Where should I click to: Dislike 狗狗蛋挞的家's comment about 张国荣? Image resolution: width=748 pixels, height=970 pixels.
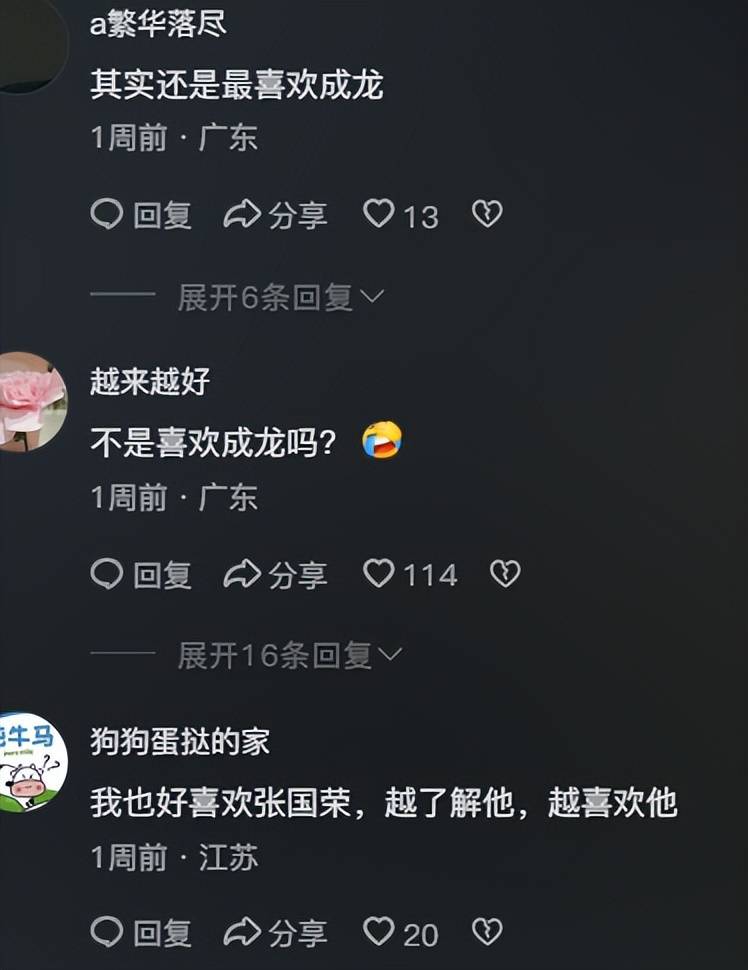[487, 932]
